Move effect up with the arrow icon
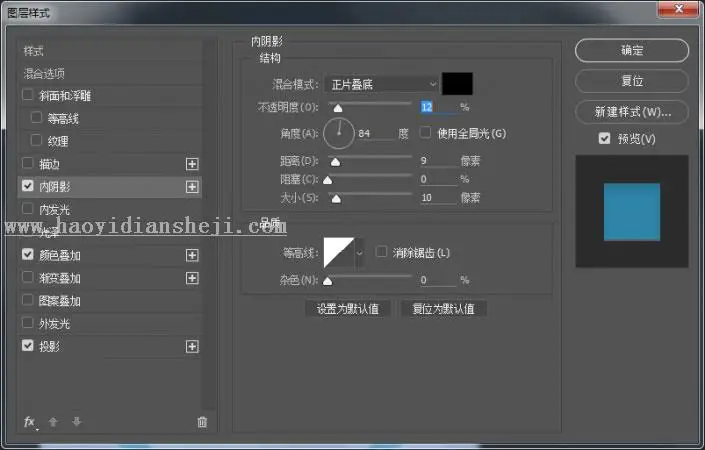 (53, 422)
